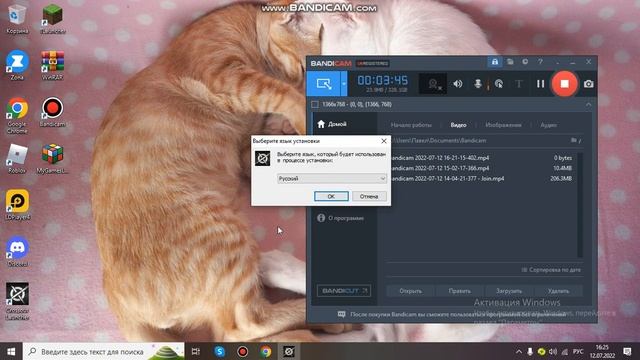Click the Bandicam desktop shortcut
This screenshot has width=640, height=360.
(53, 112)
